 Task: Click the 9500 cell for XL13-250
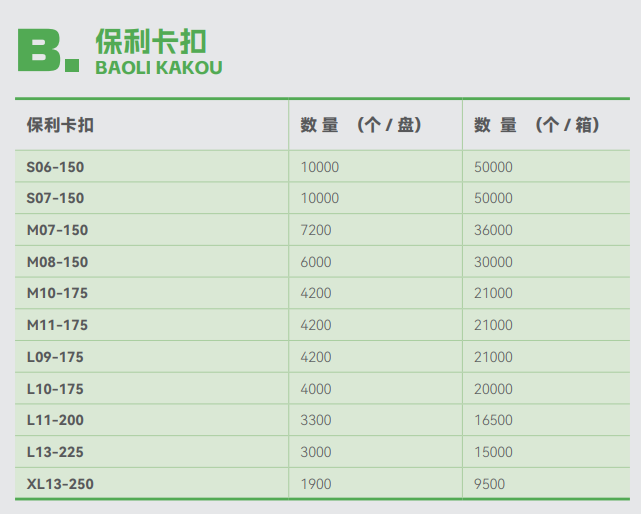click(490, 484)
